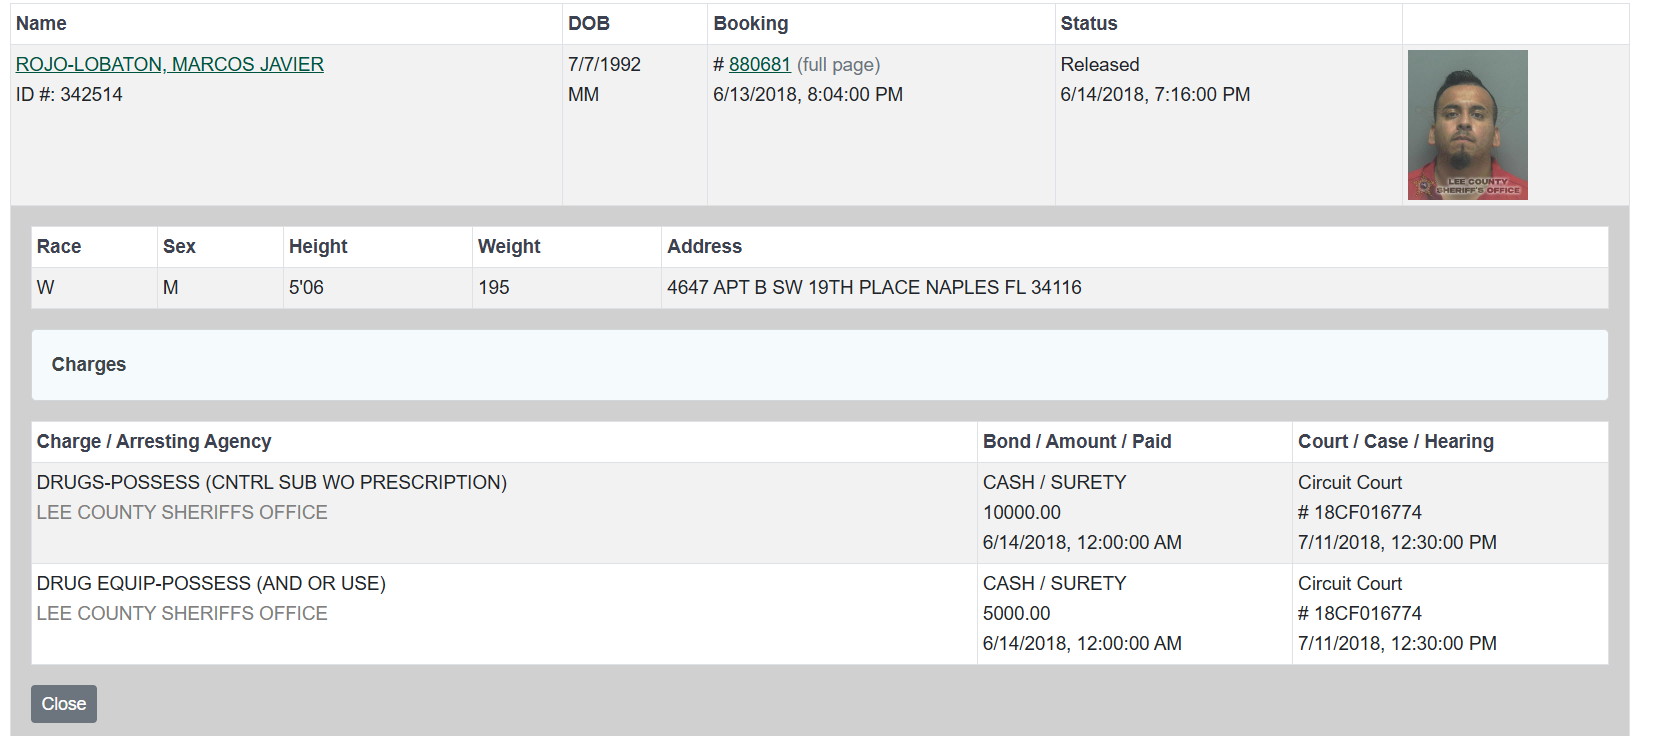
Task: Click the DOB column header
Action: [x=589, y=23]
